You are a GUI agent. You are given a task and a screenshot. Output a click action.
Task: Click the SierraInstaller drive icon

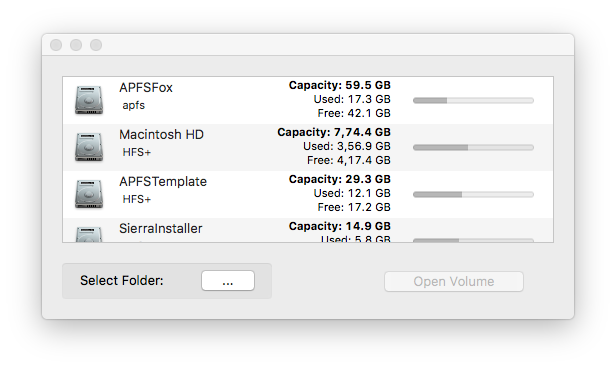click(x=89, y=234)
